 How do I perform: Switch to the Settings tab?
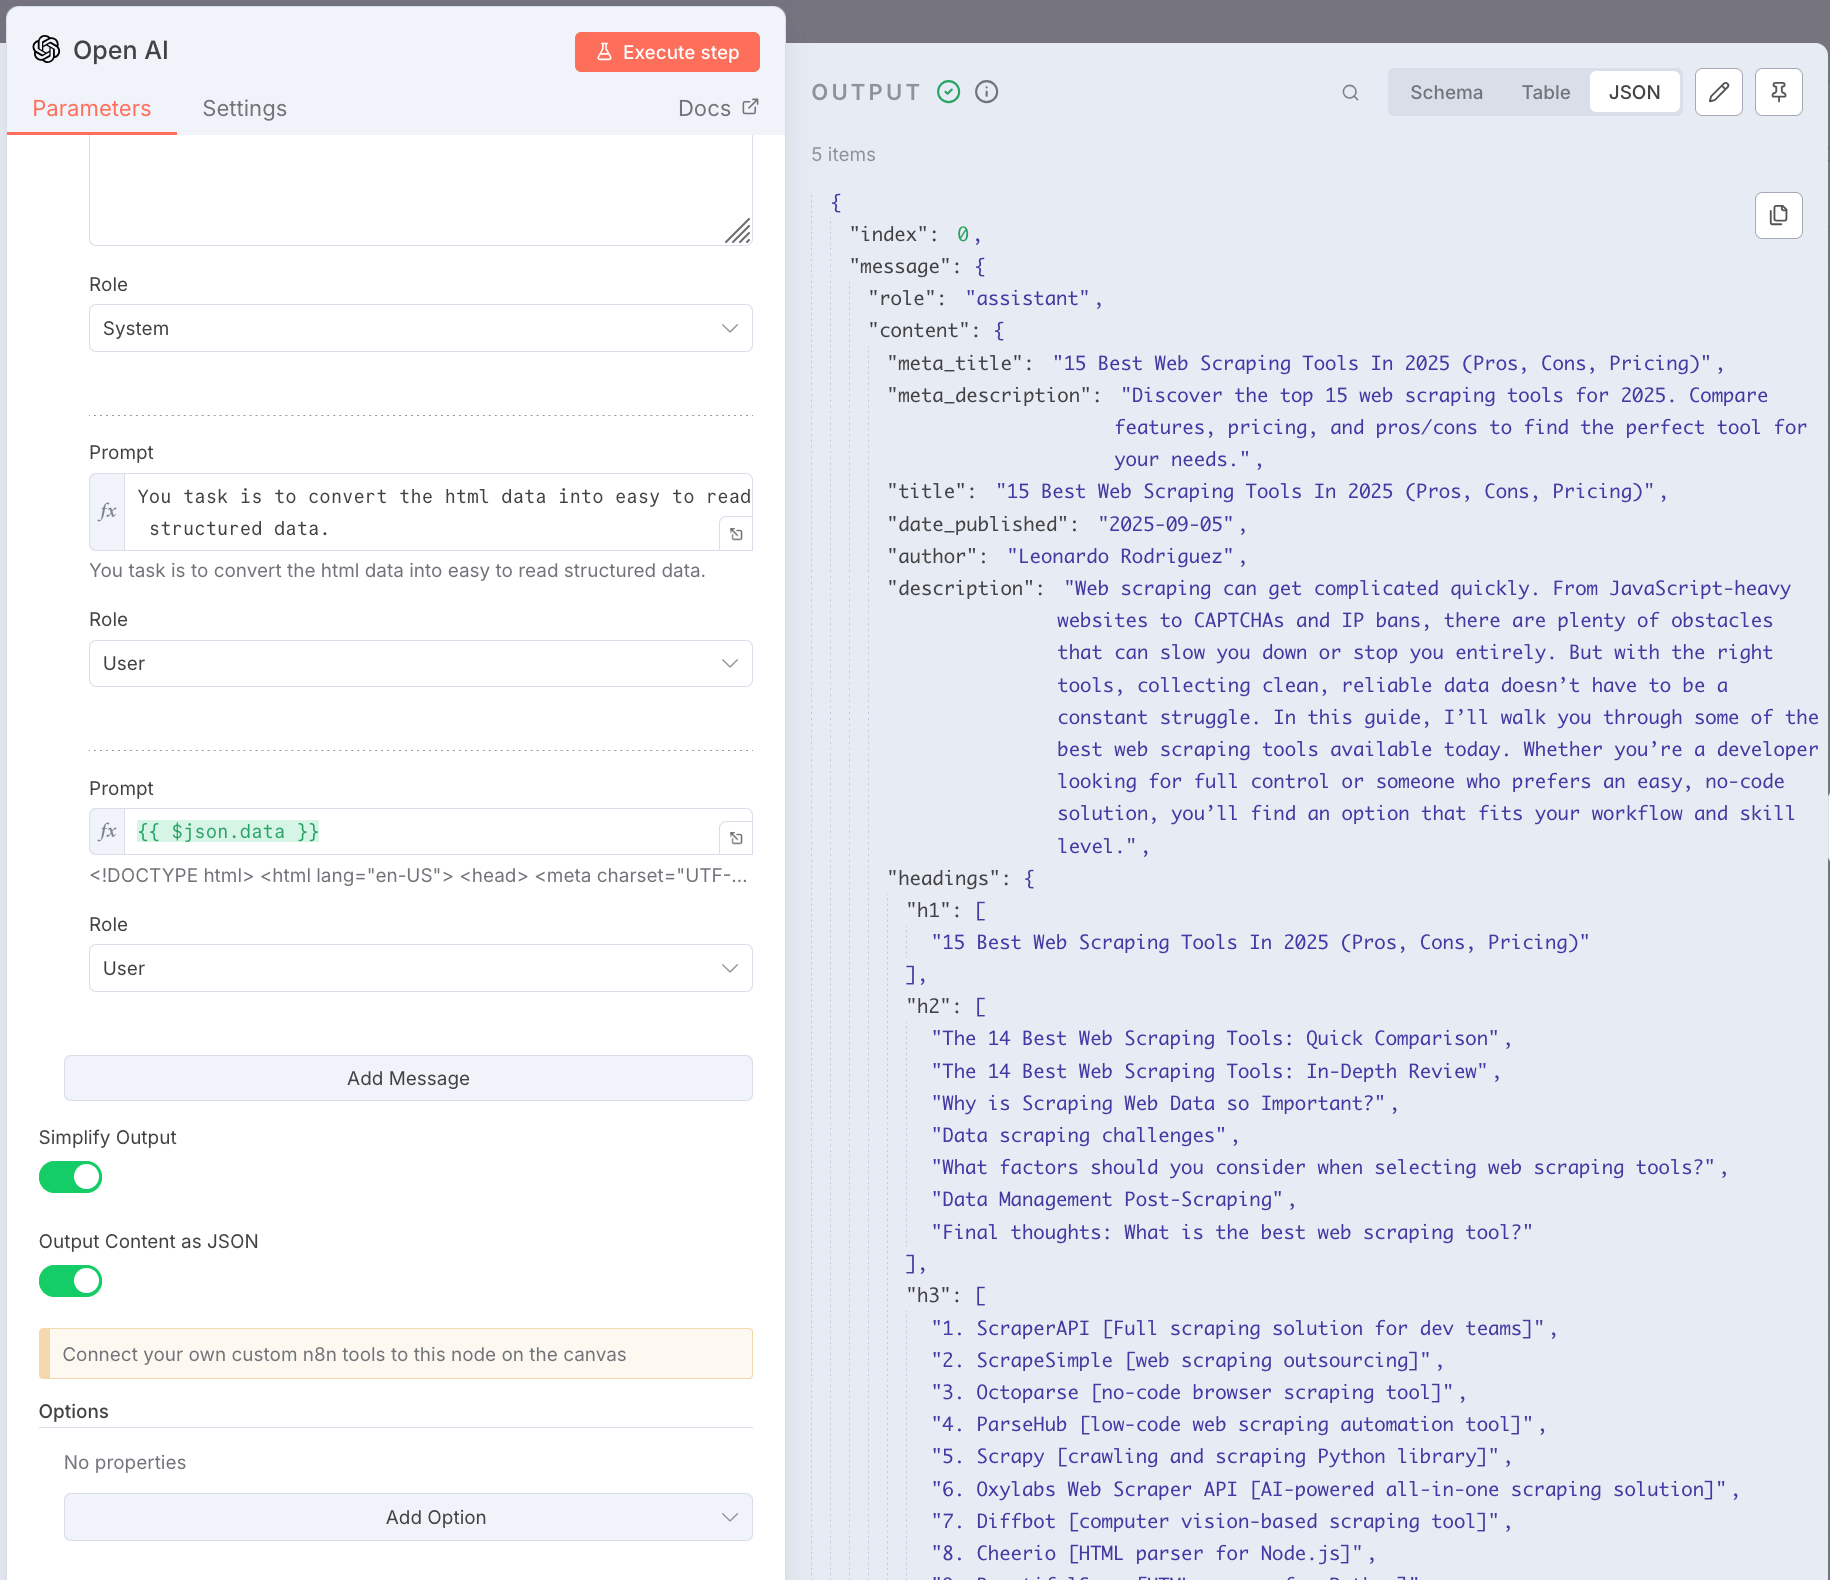click(244, 108)
